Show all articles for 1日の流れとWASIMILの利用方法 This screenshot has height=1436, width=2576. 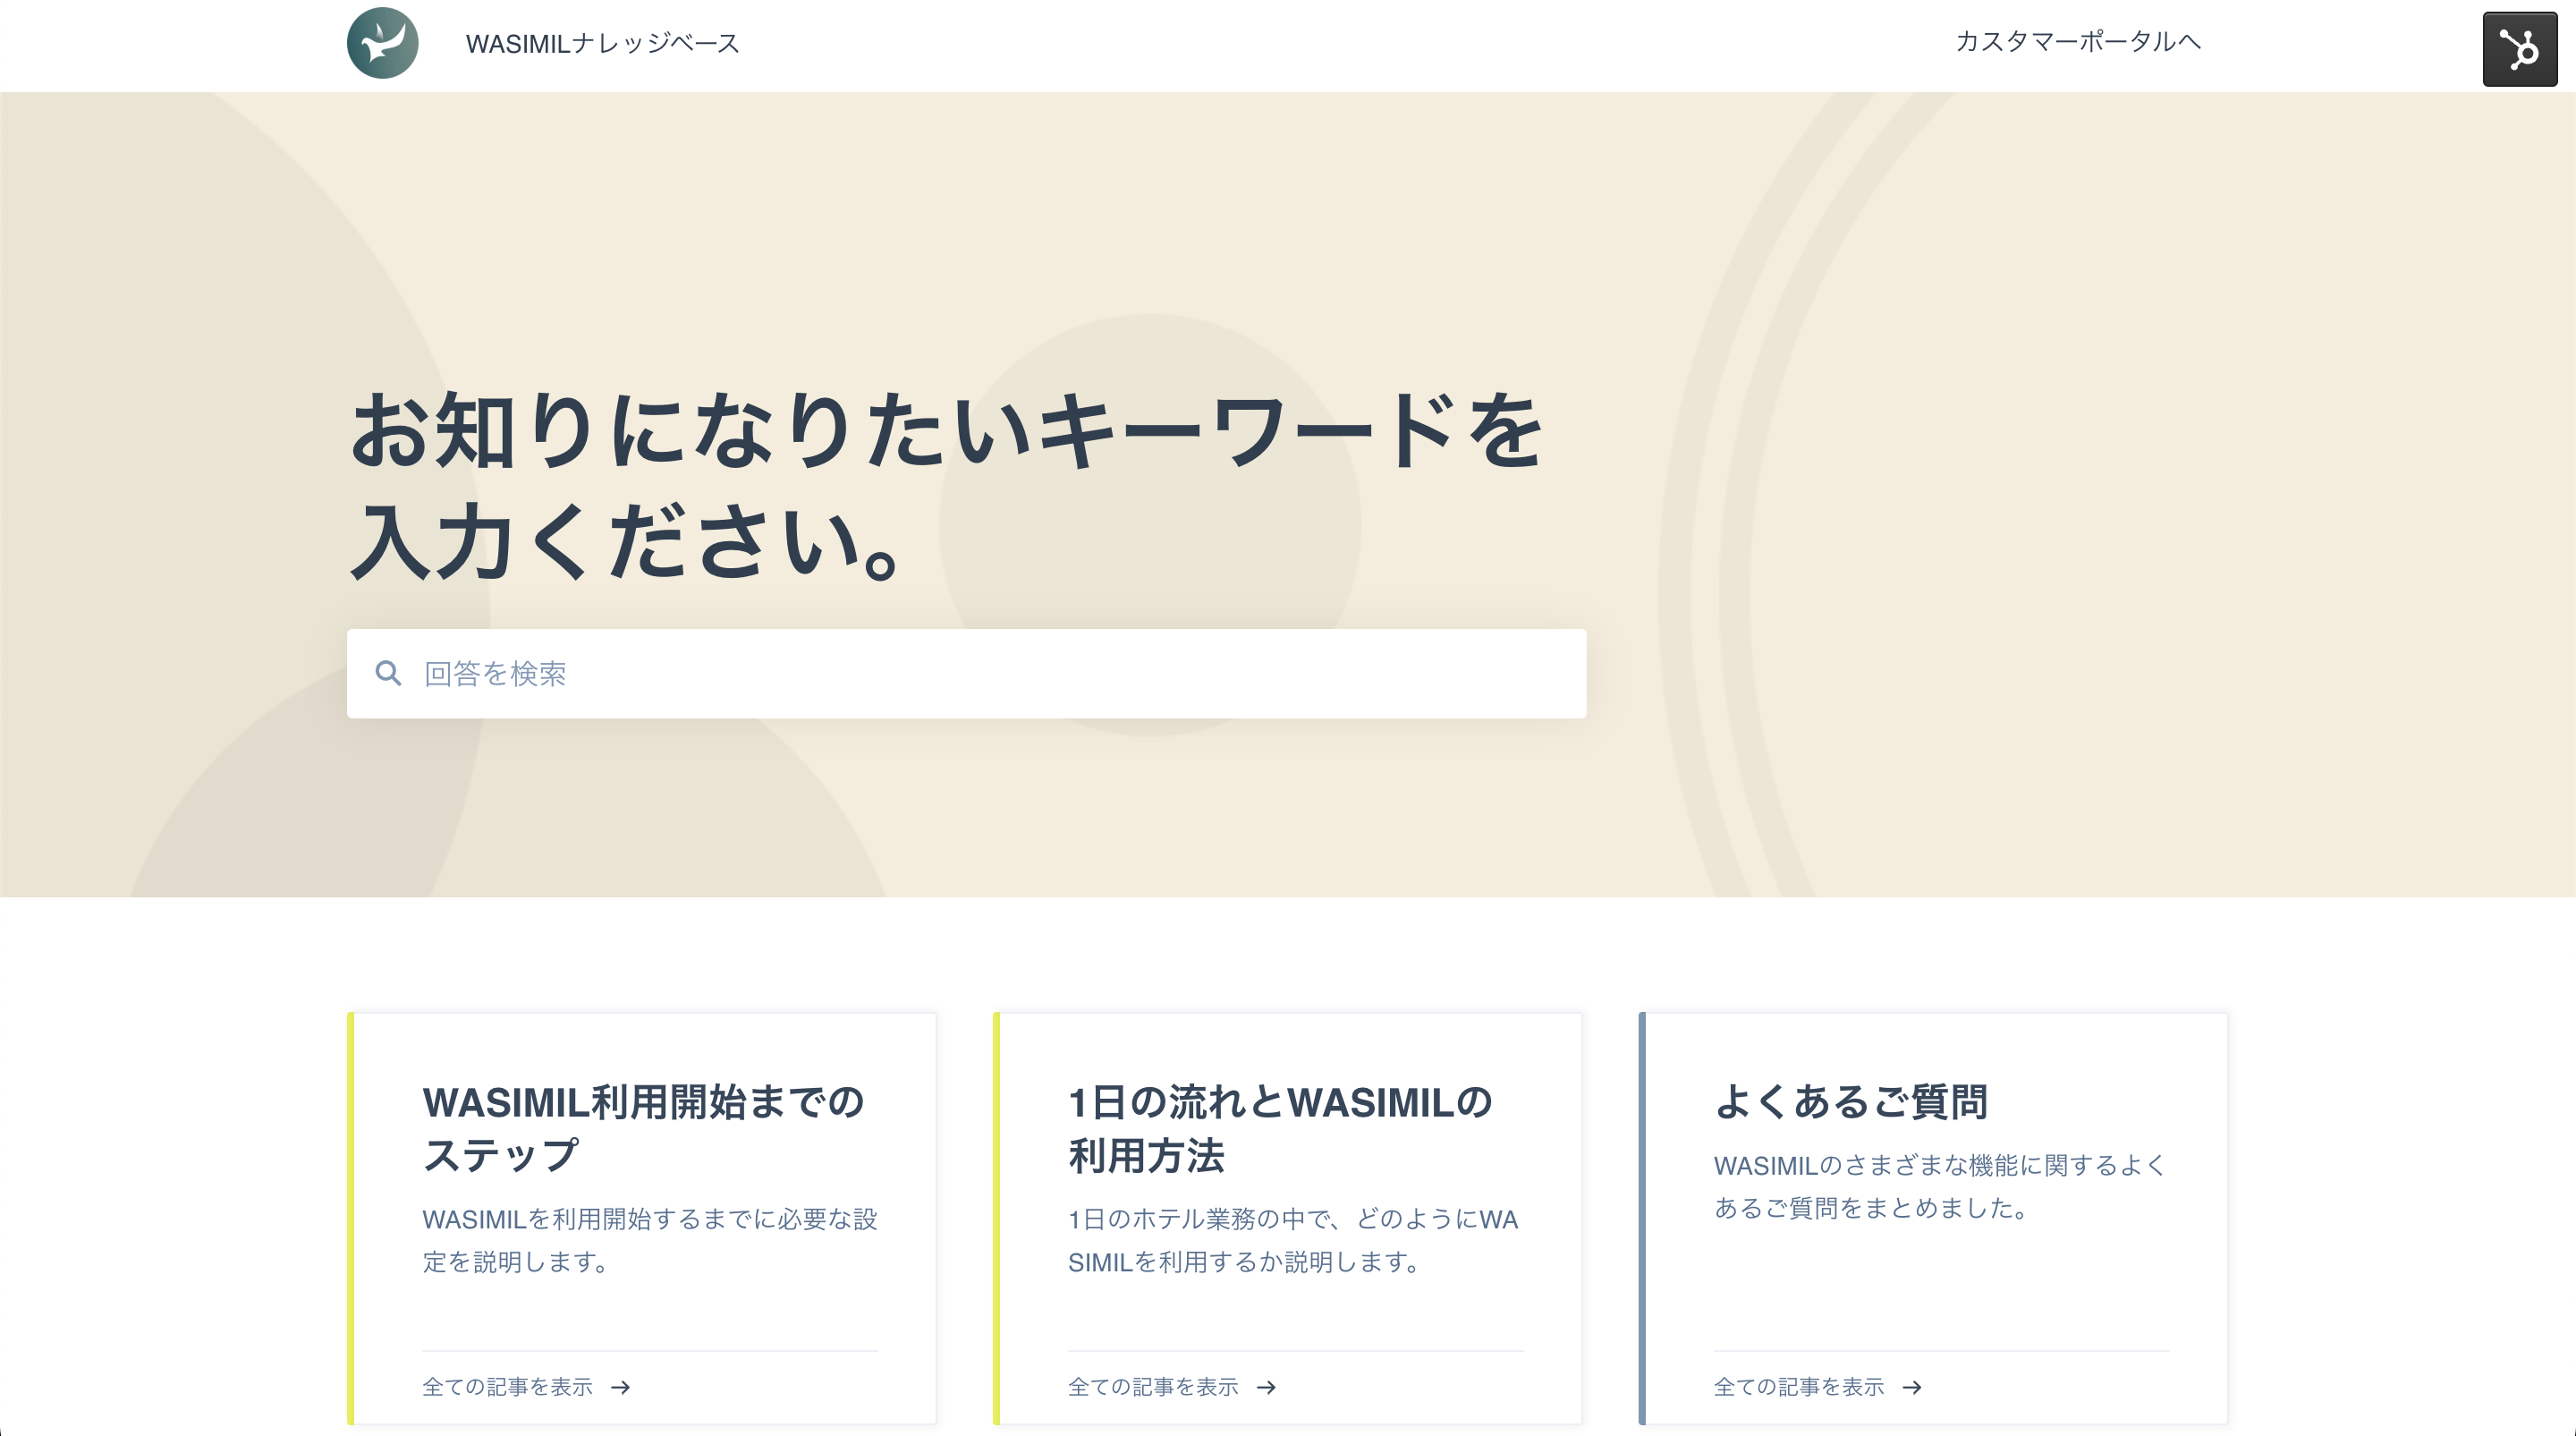click(x=1153, y=1387)
